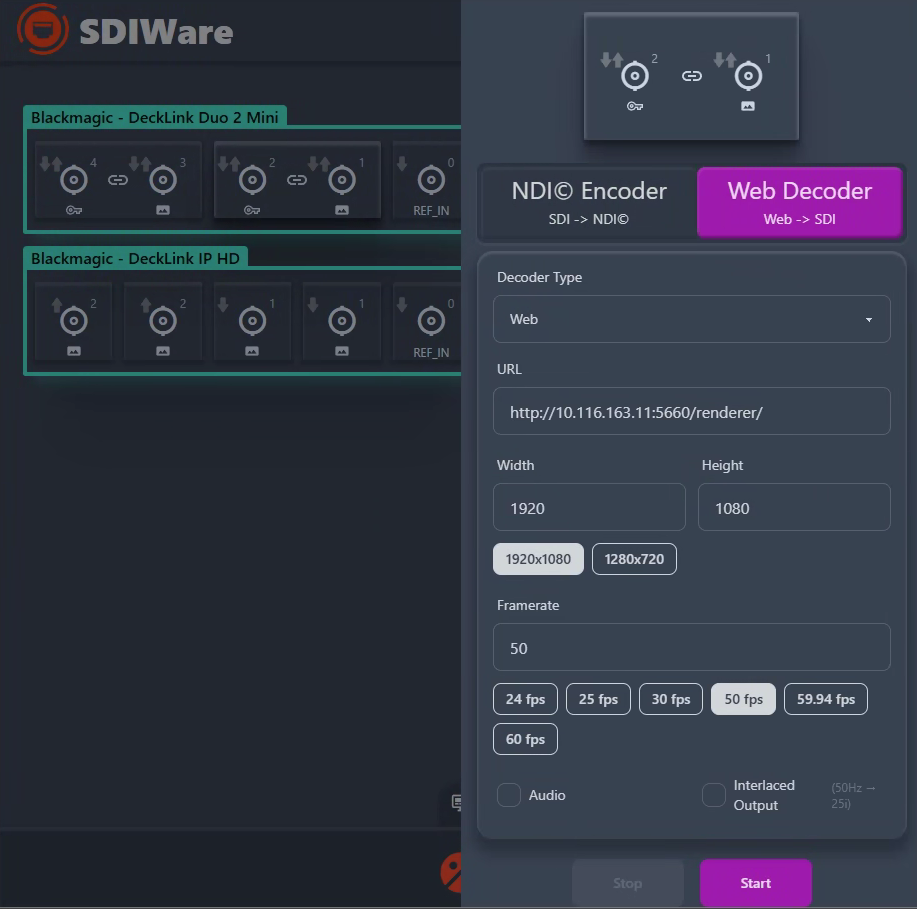Open the Decoder Type dropdown
Image resolution: width=917 pixels, height=909 pixels.
click(x=691, y=319)
